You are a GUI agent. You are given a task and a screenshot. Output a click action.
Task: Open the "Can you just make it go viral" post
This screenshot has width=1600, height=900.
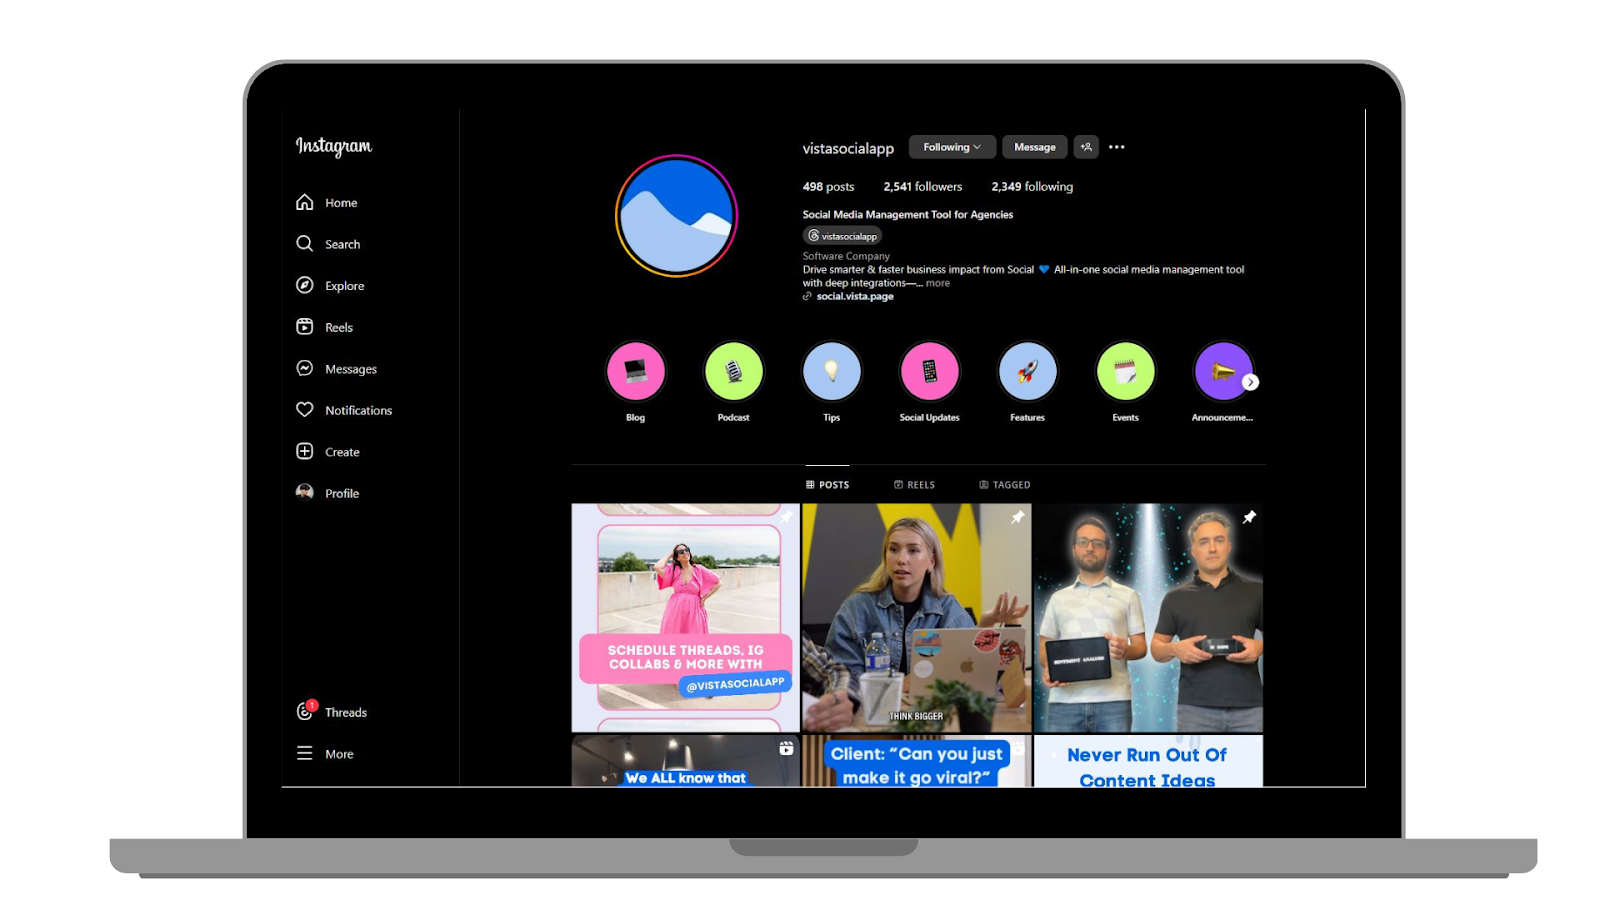(x=916, y=761)
